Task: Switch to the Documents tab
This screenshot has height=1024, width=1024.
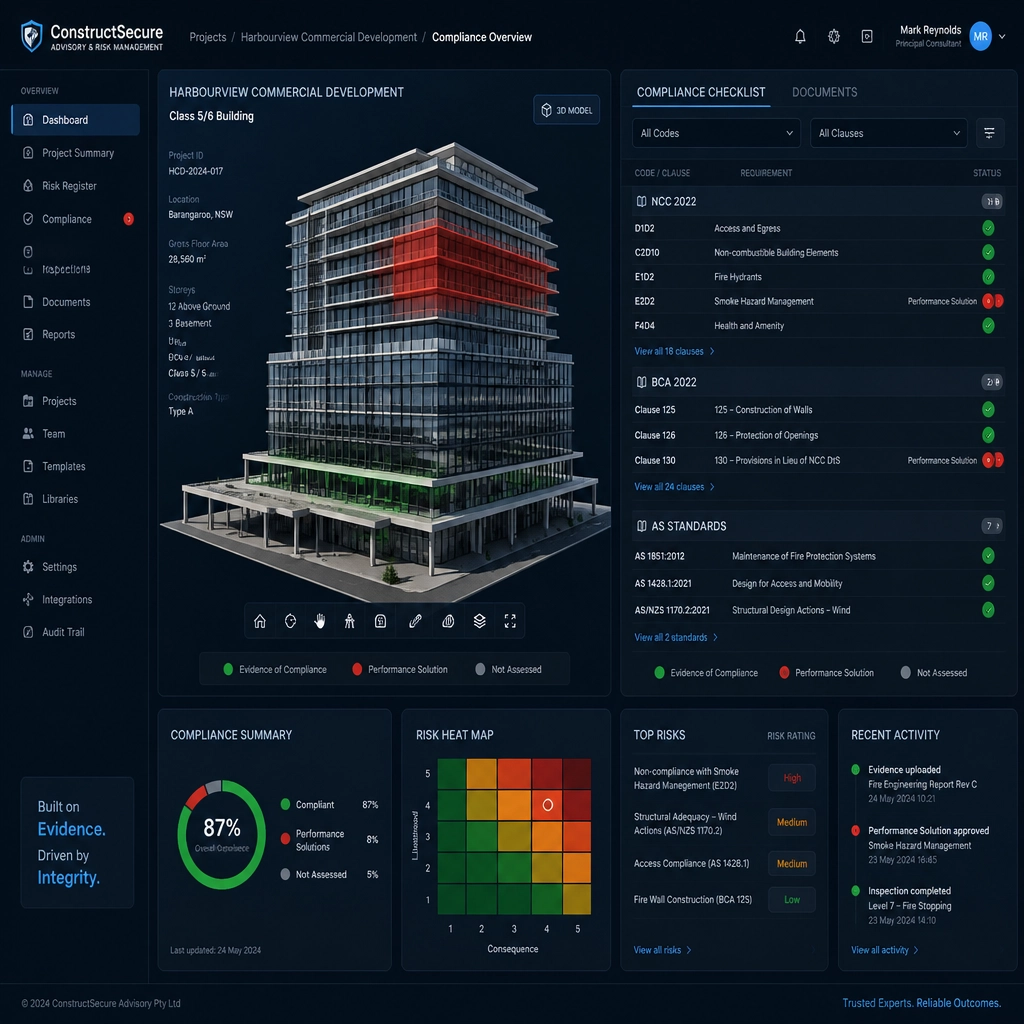Action: 824,92
